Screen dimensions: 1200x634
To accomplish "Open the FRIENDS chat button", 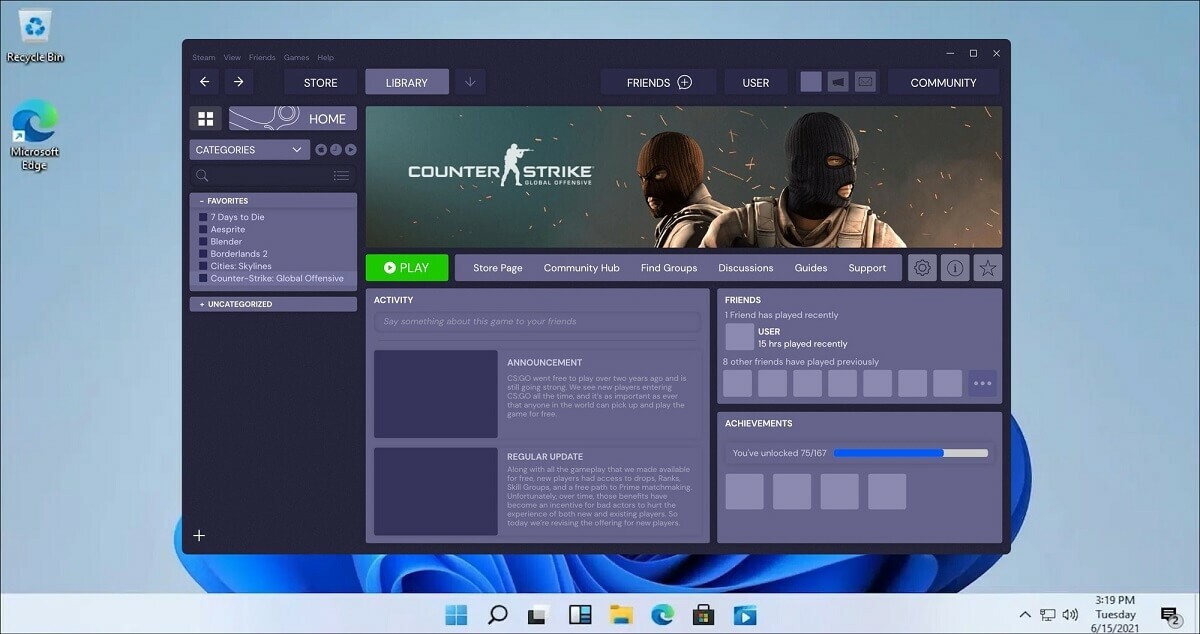I will click(659, 82).
